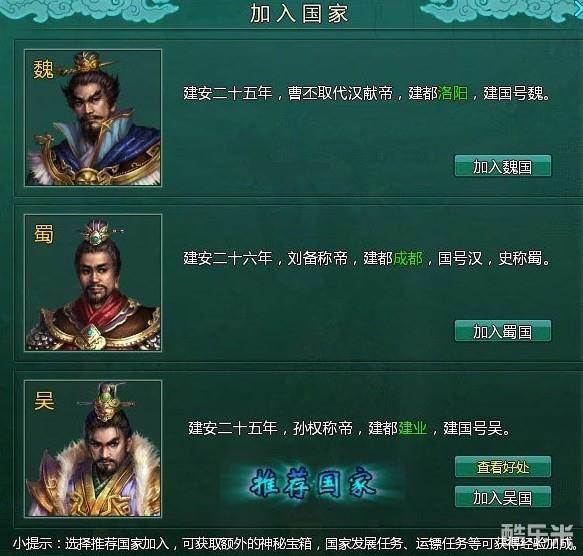The width and height of the screenshot is (583, 556).
Task: Click the 魏 kingdom label icon
Action: 44,69
